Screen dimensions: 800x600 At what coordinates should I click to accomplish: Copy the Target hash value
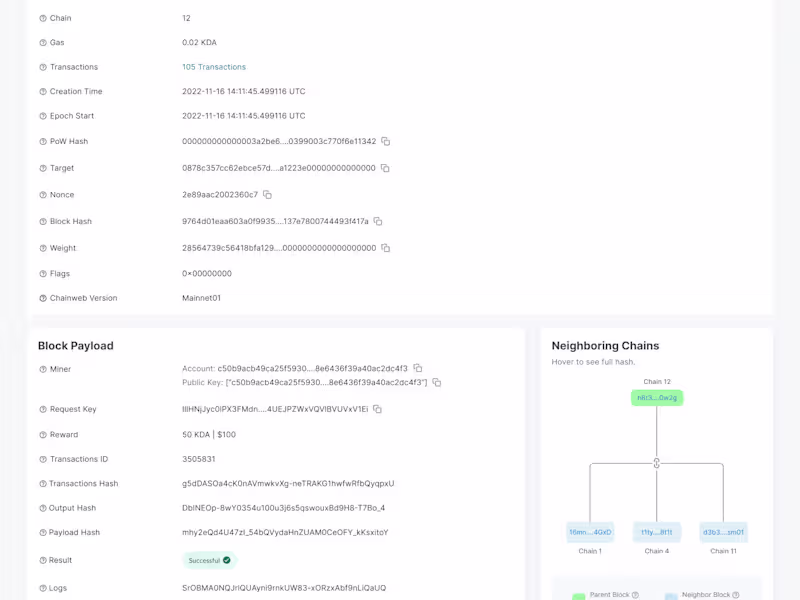pyautogui.click(x=385, y=168)
